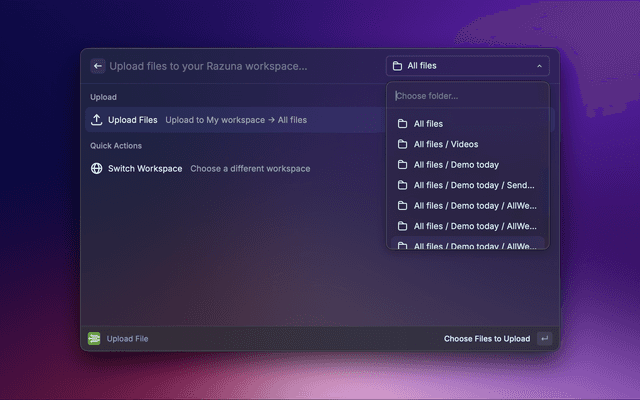Click folder icon beside All files / Demo today / Send...
This screenshot has height=400, width=640.
402,185
